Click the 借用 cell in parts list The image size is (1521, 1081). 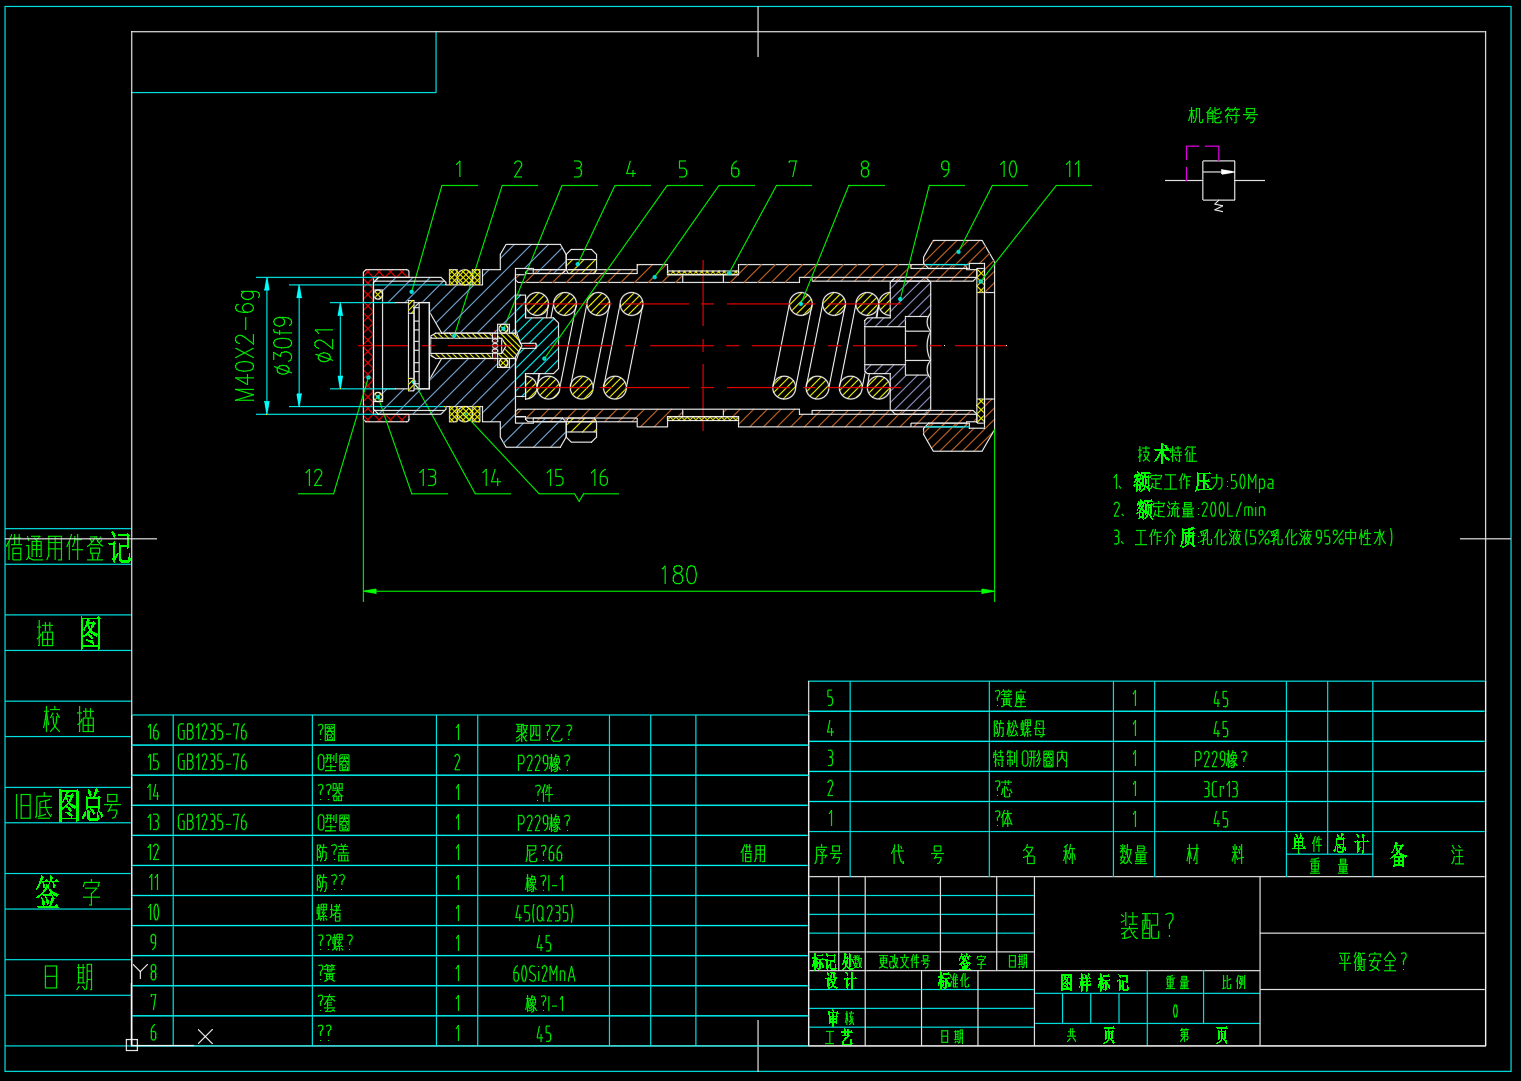(x=753, y=853)
